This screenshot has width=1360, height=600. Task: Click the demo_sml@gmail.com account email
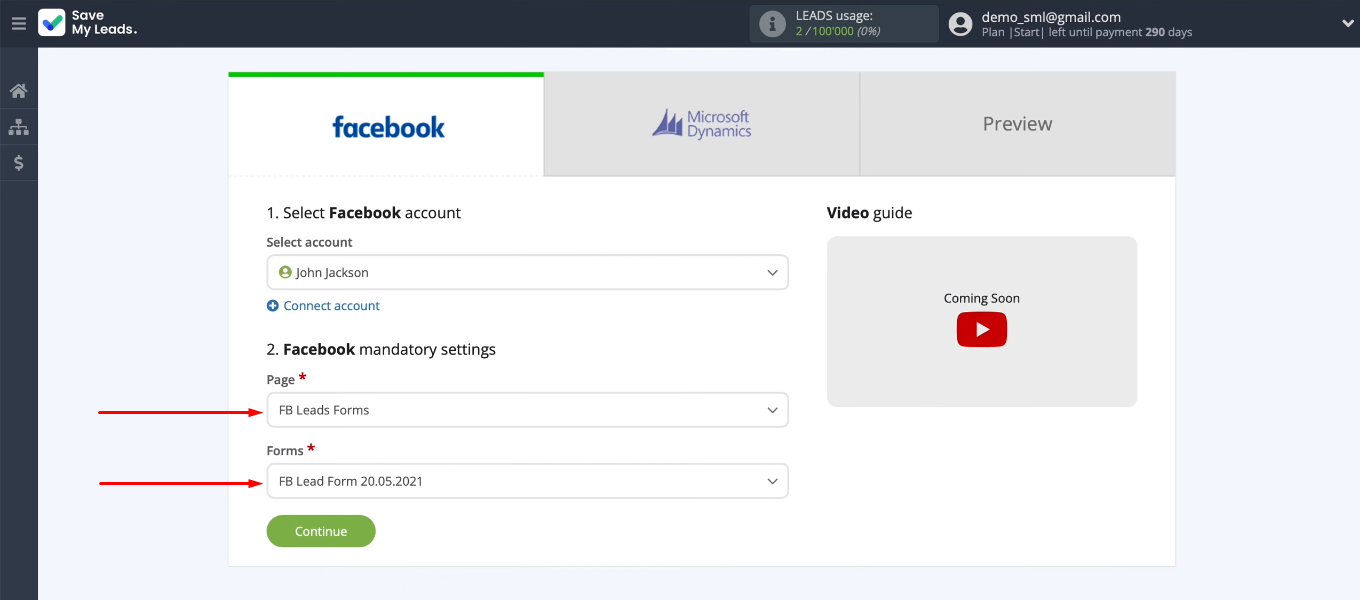1051,17
